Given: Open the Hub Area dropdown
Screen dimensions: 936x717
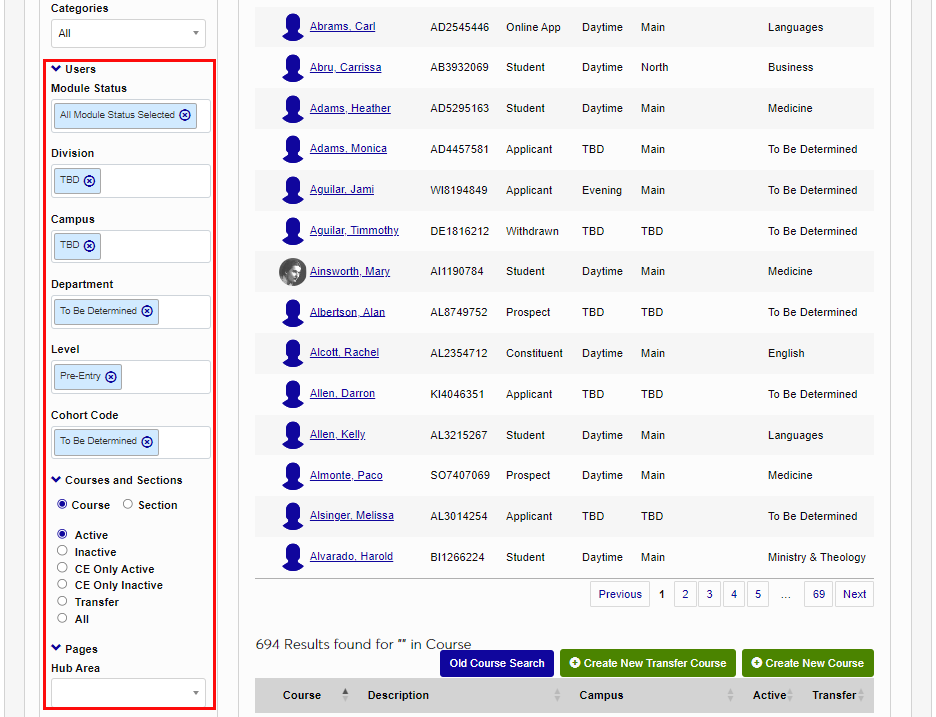Looking at the screenshot, I should pos(128,689).
